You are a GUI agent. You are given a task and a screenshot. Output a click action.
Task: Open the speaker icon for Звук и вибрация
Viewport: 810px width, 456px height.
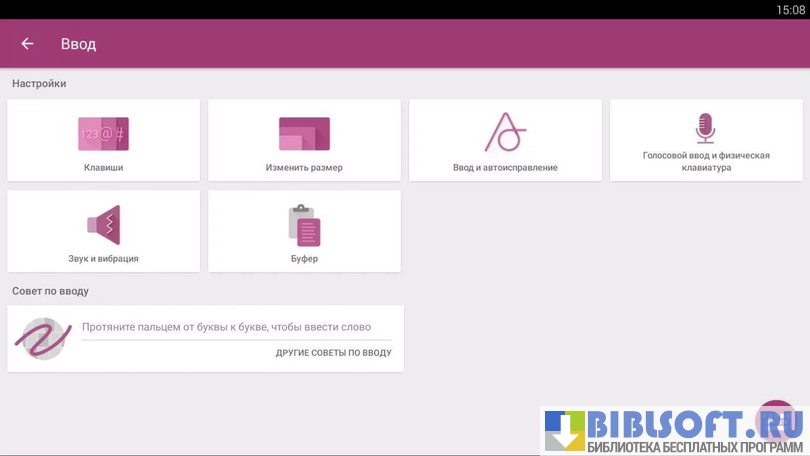click(104, 225)
